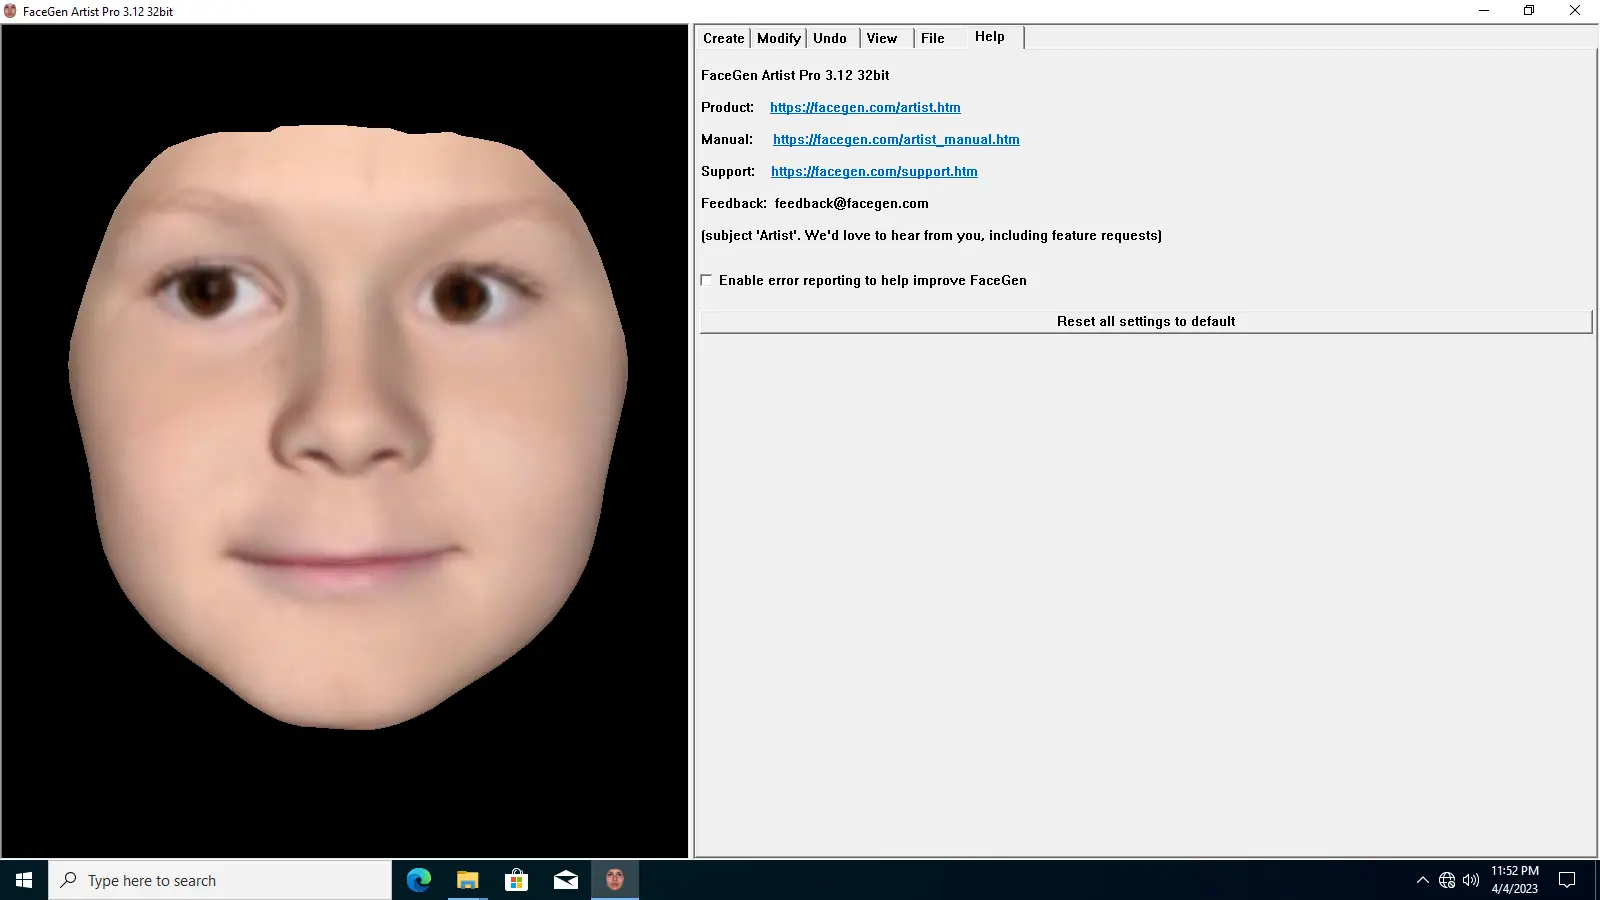This screenshot has width=1600, height=900.
Task: Open the Create tab
Action: click(x=723, y=38)
